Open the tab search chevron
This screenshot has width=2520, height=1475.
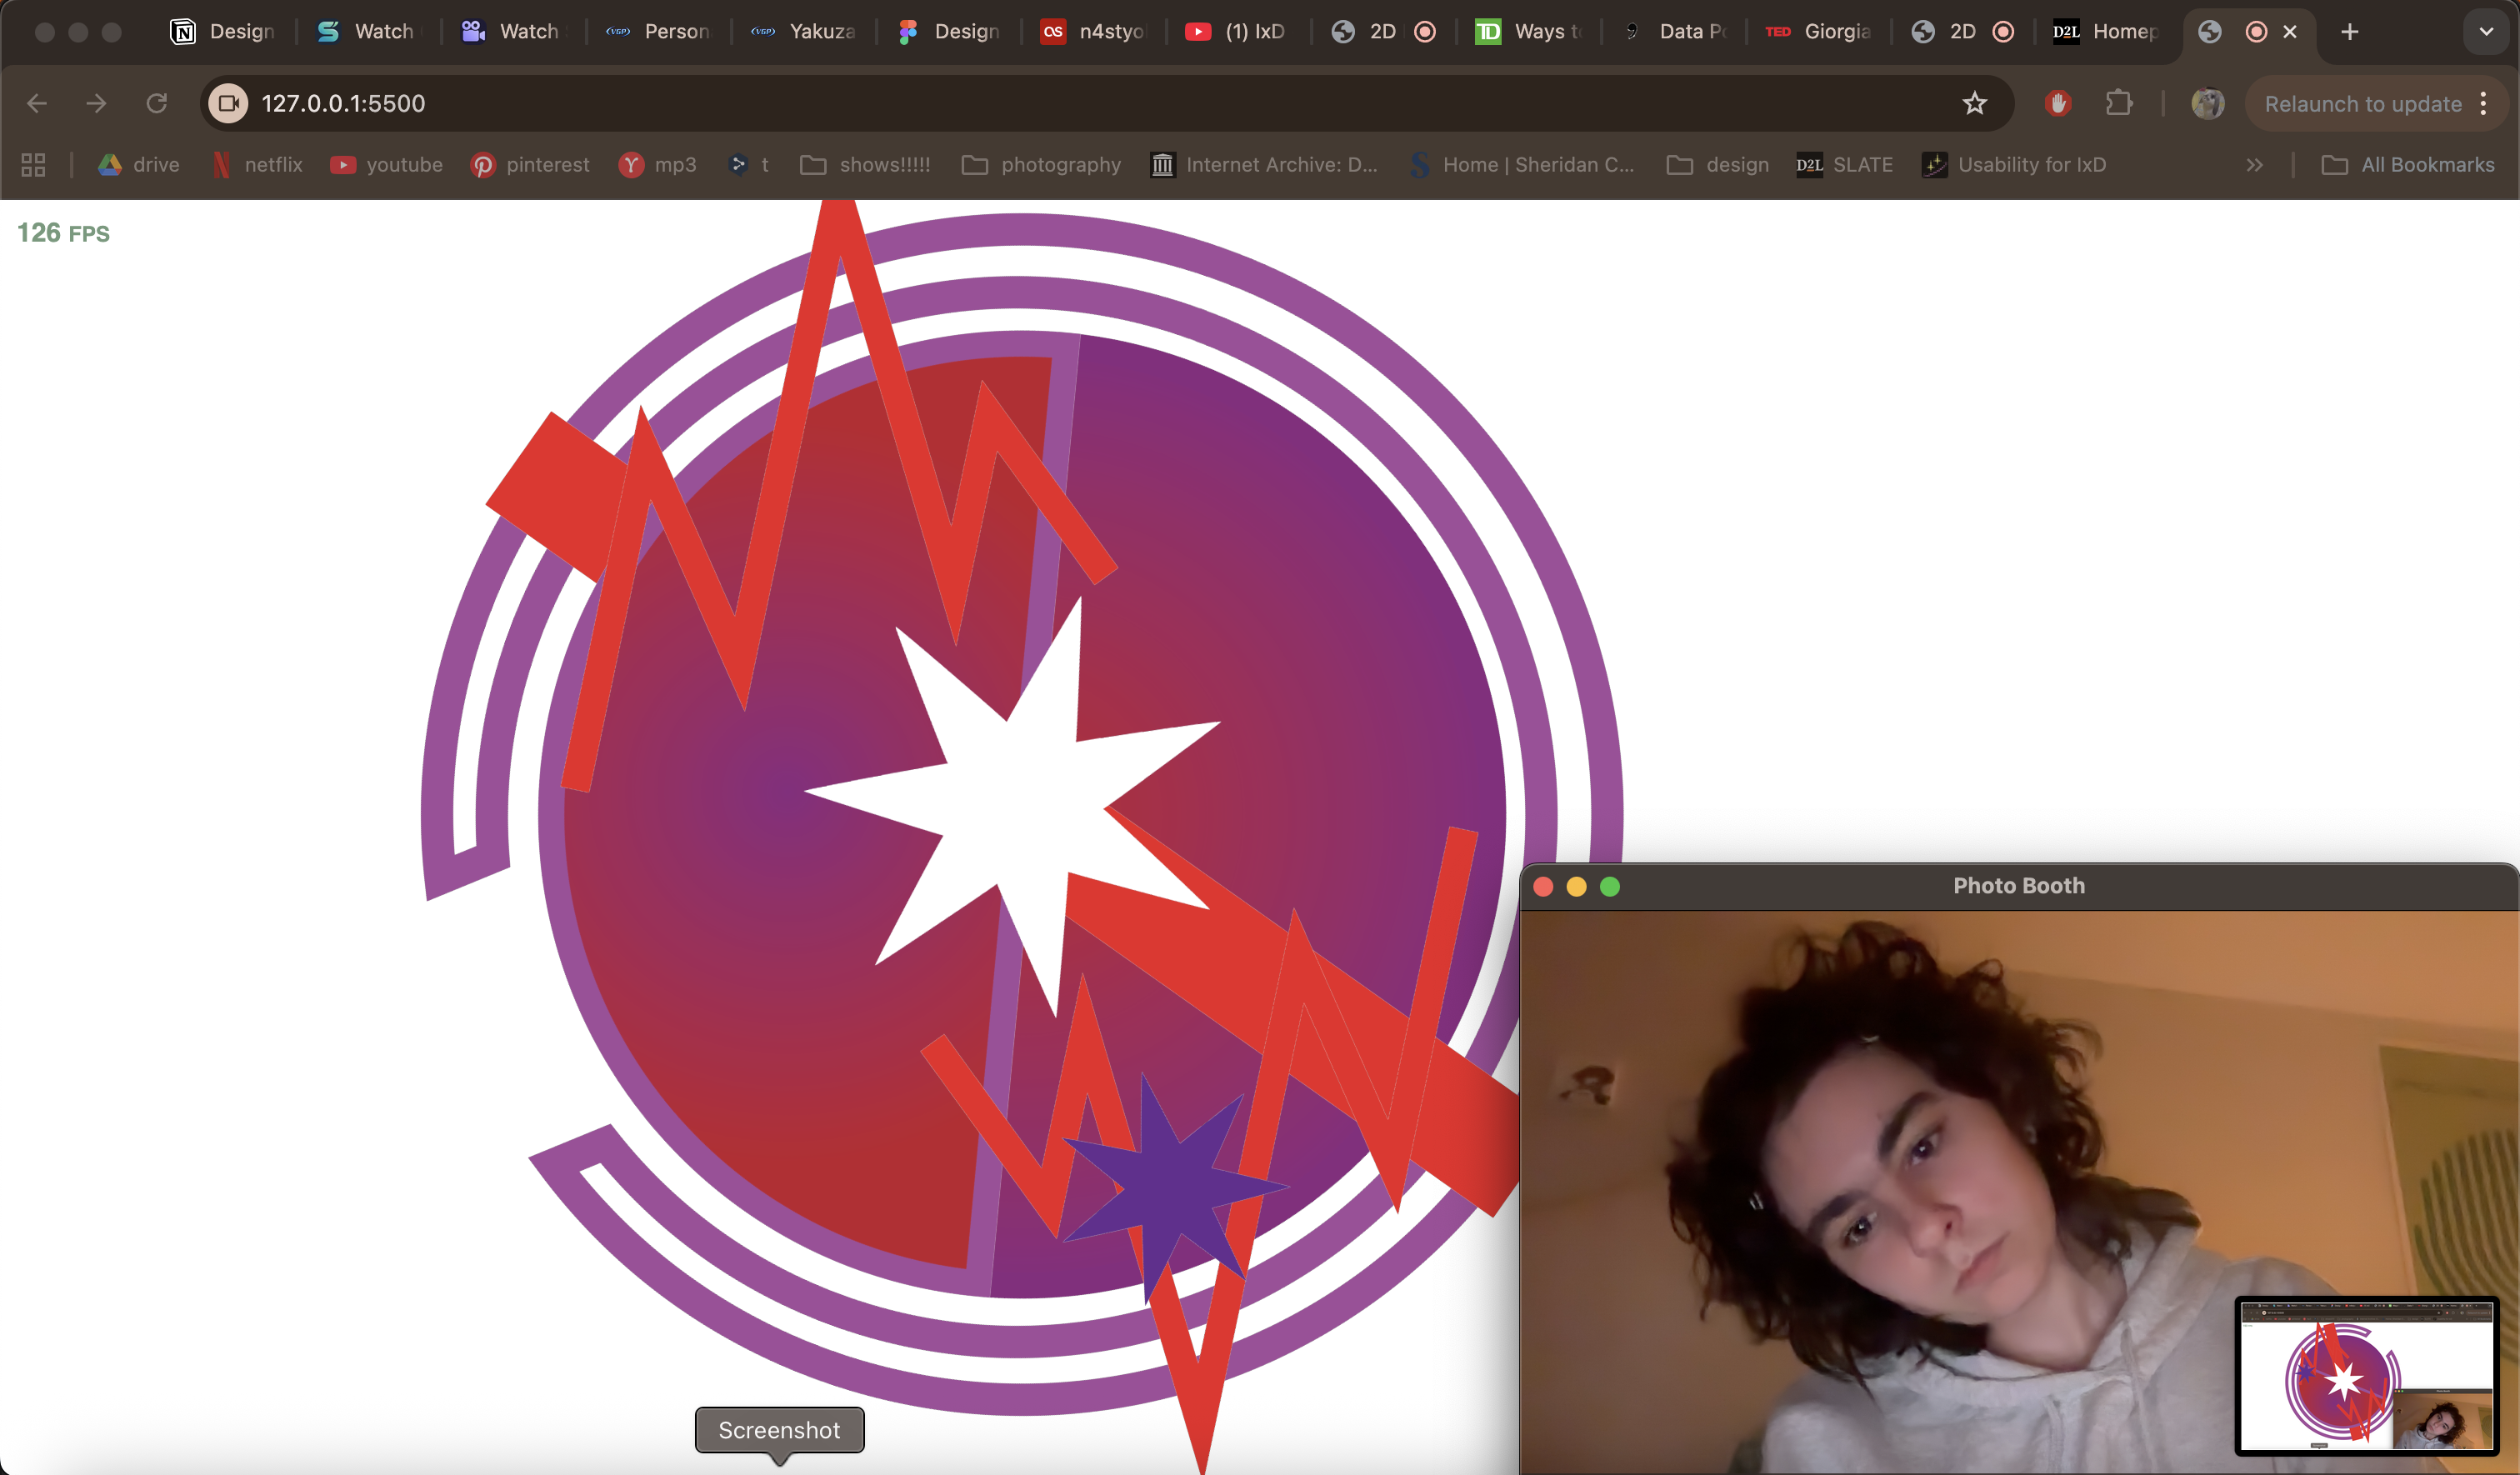coord(2484,31)
